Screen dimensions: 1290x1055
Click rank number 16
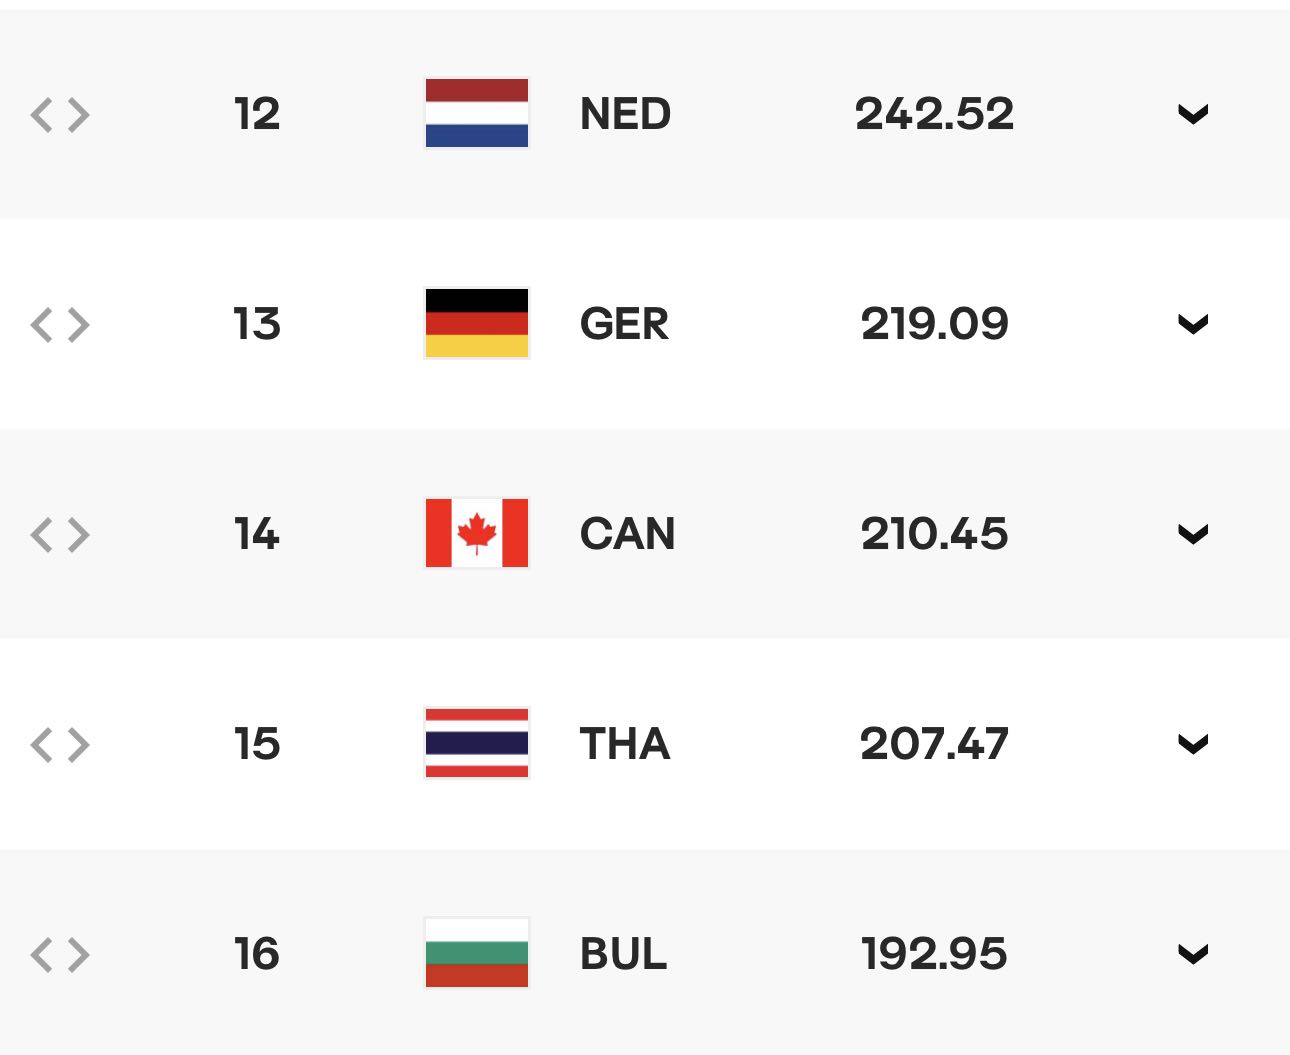click(x=257, y=954)
